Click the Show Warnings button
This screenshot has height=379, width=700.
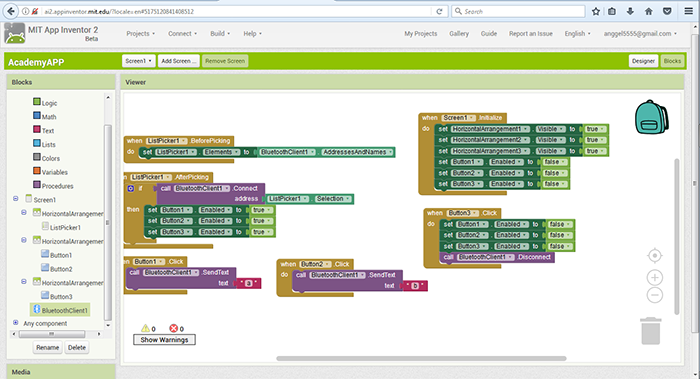coord(164,340)
